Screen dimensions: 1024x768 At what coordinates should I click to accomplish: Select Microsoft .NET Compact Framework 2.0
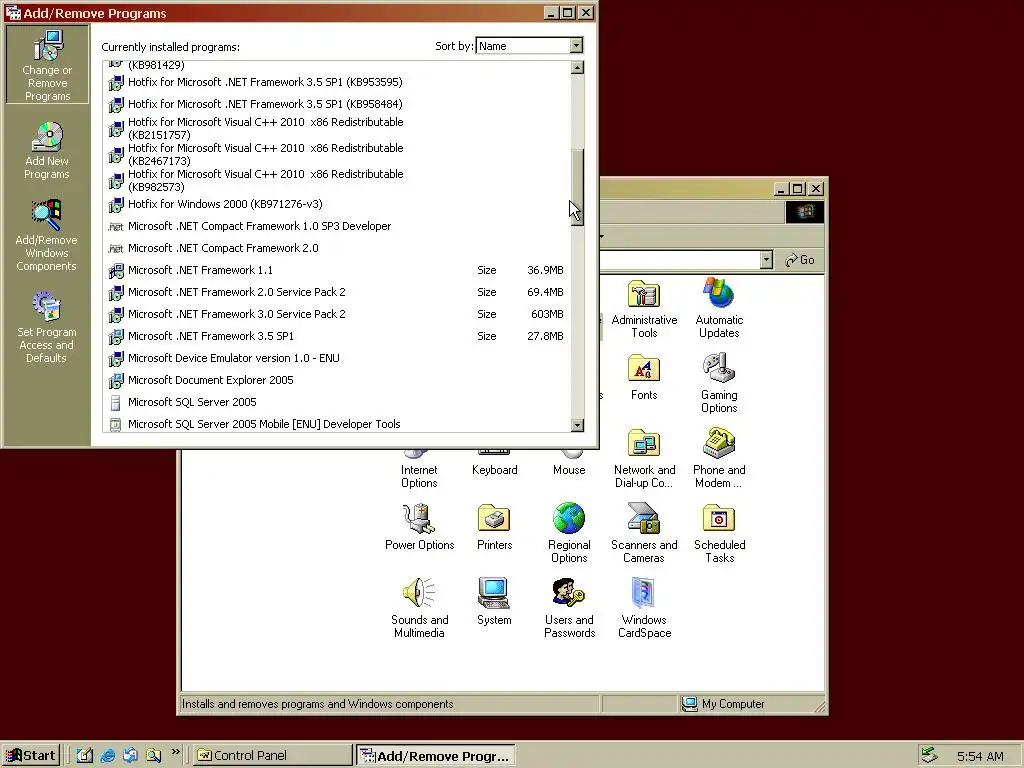[x=337, y=248]
